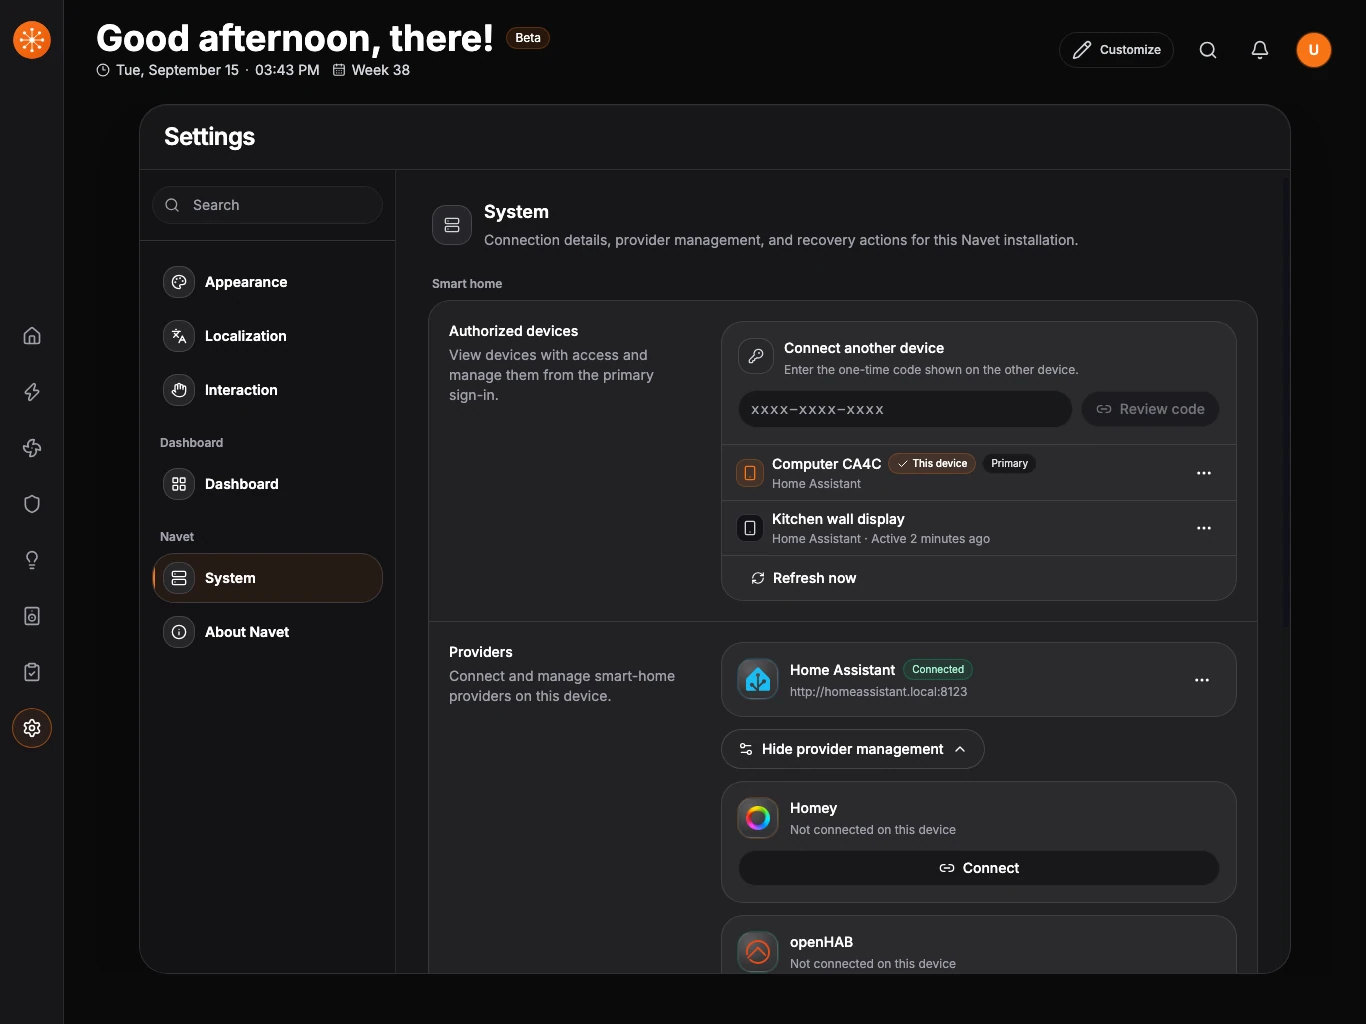
Task: Click the 'Connected' status badge
Action: 938,670
